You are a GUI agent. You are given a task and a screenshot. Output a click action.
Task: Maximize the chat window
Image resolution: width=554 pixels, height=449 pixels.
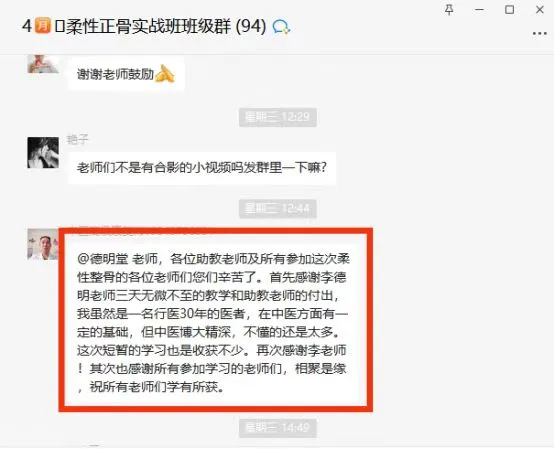coord(509,10)
